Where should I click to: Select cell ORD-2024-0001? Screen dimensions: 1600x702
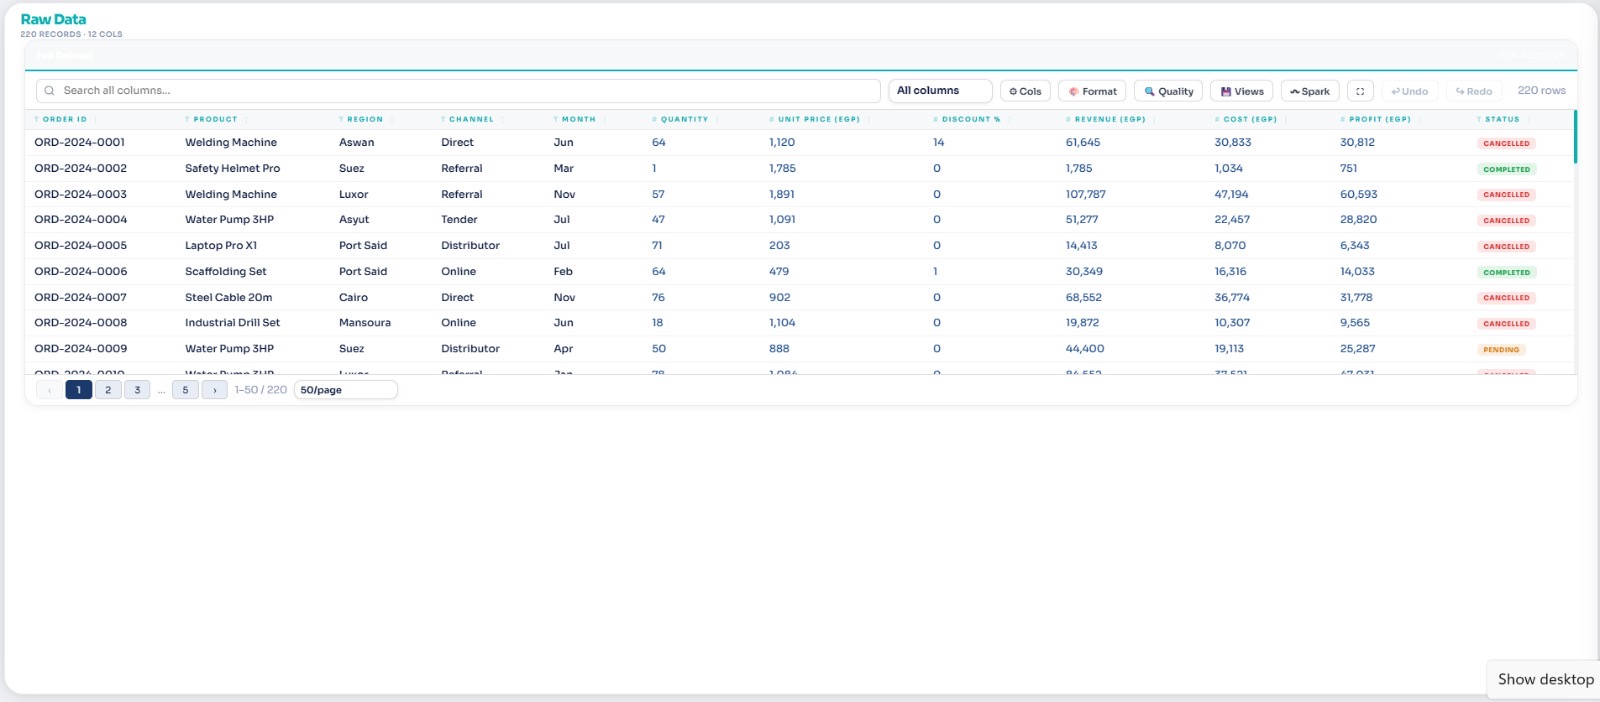(80, 143)
